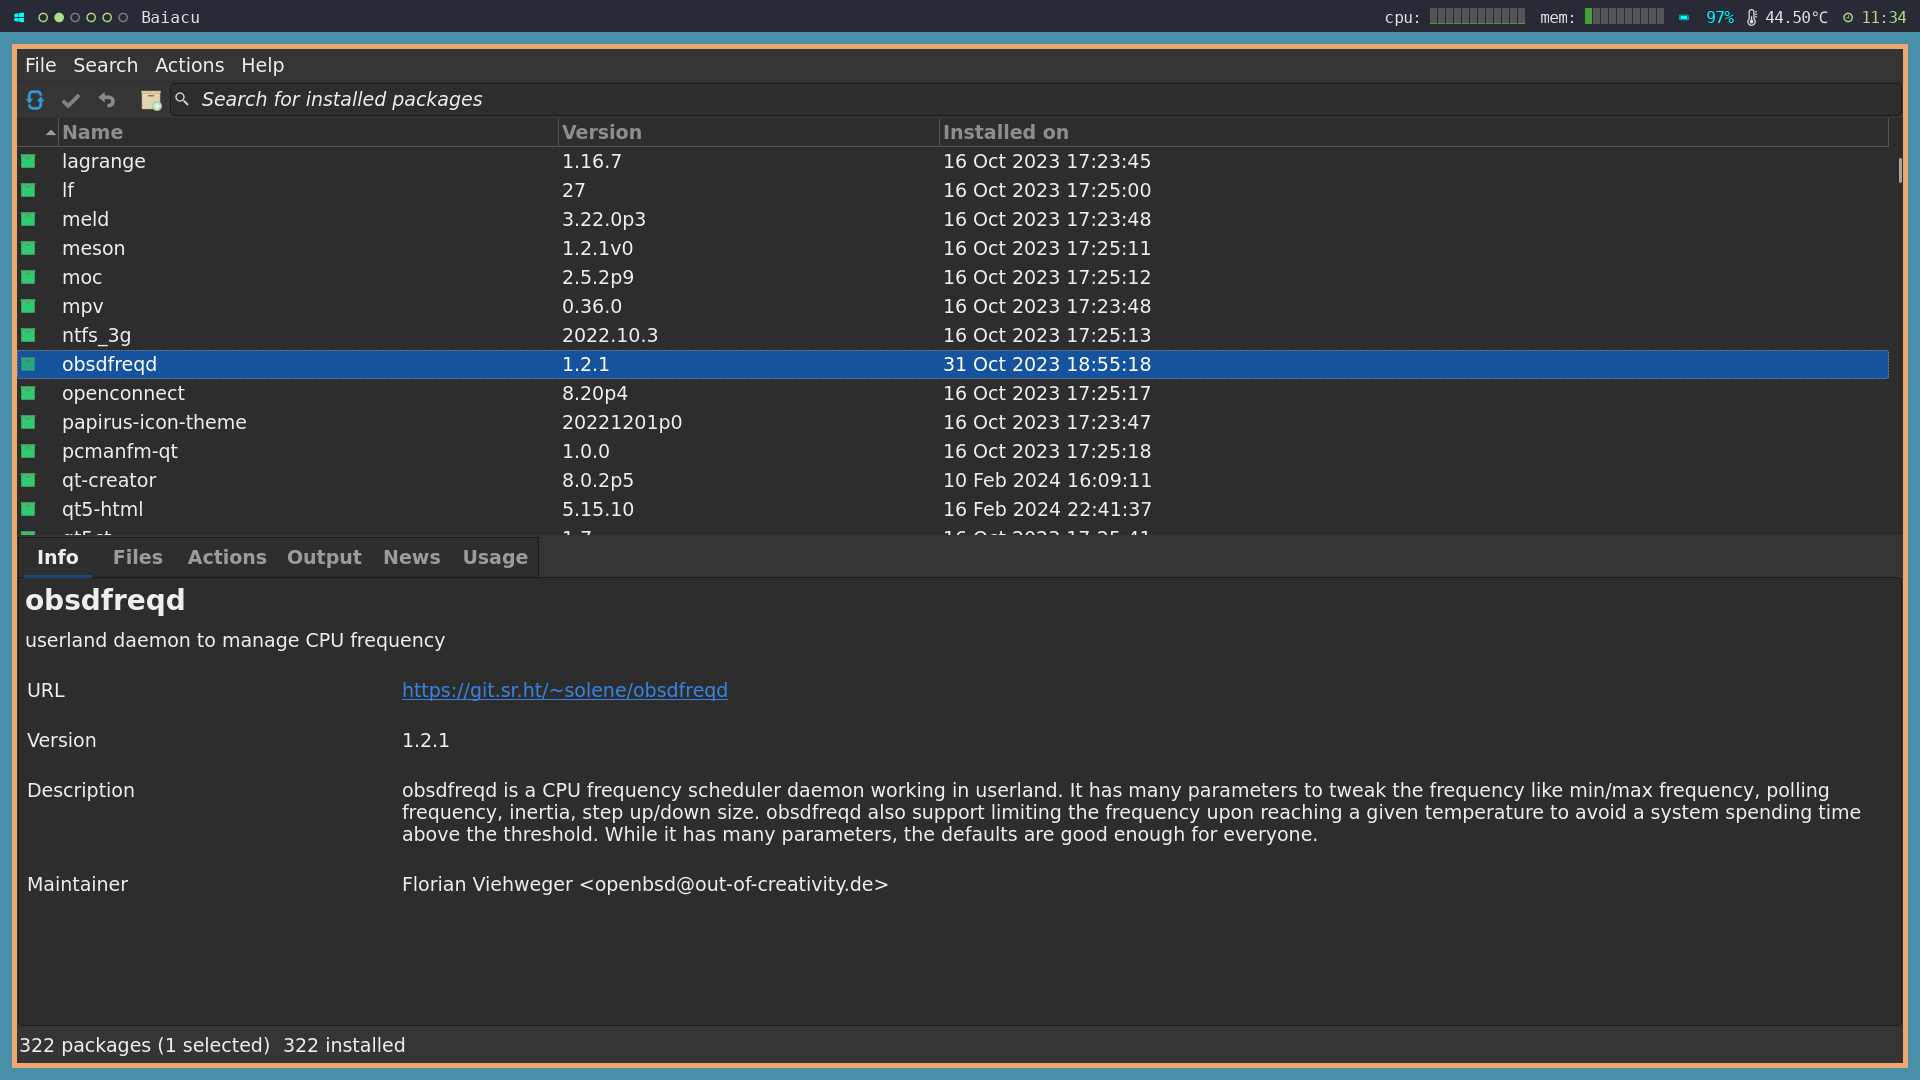Open the Actions menu in menu bar
Screen dimensions: 1920x1080
point(189,65)
